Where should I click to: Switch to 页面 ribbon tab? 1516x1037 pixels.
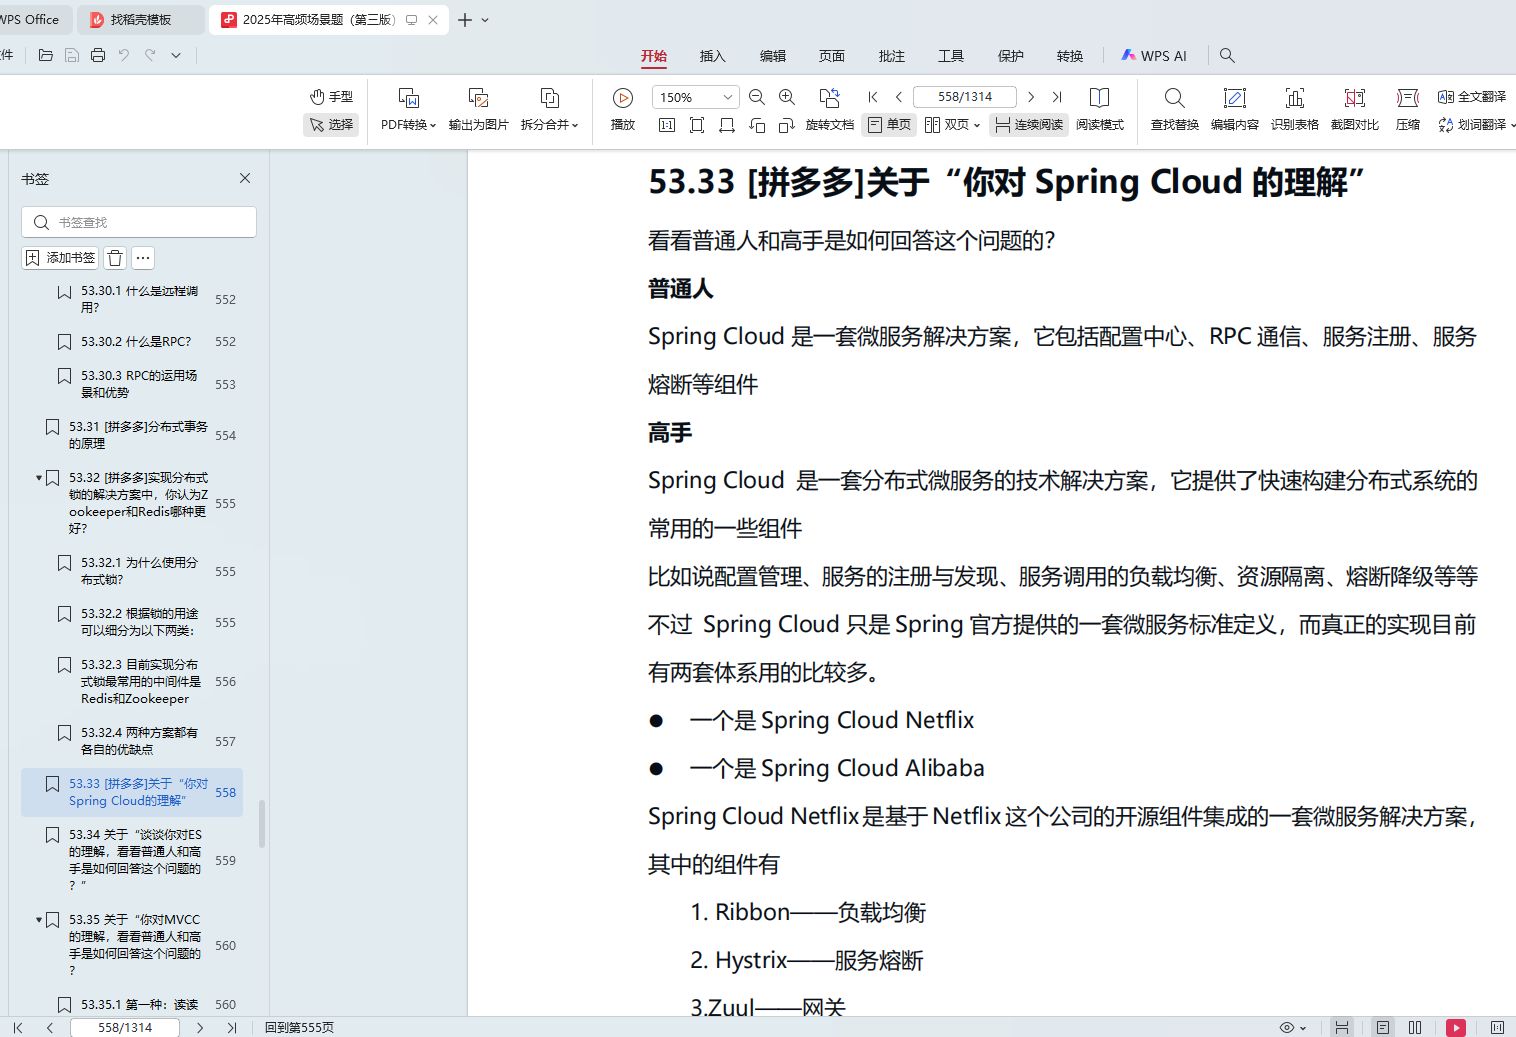pos(832,56)
